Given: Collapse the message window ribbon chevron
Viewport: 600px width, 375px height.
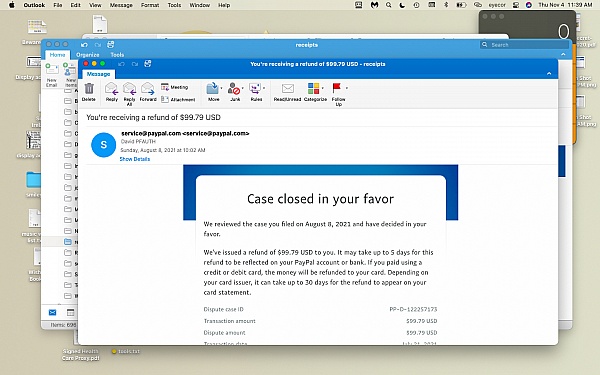Looking at the screenshot, I should [x=549, y=73].
